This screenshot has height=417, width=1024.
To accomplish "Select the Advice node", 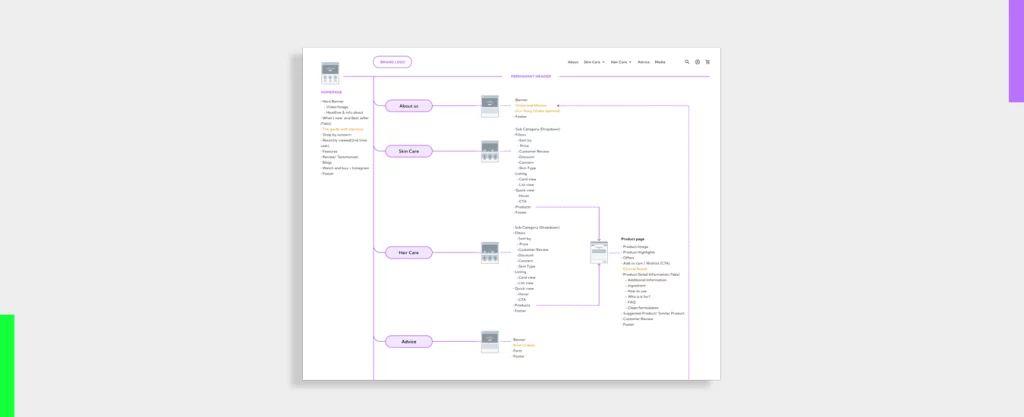I will point(409,341).
